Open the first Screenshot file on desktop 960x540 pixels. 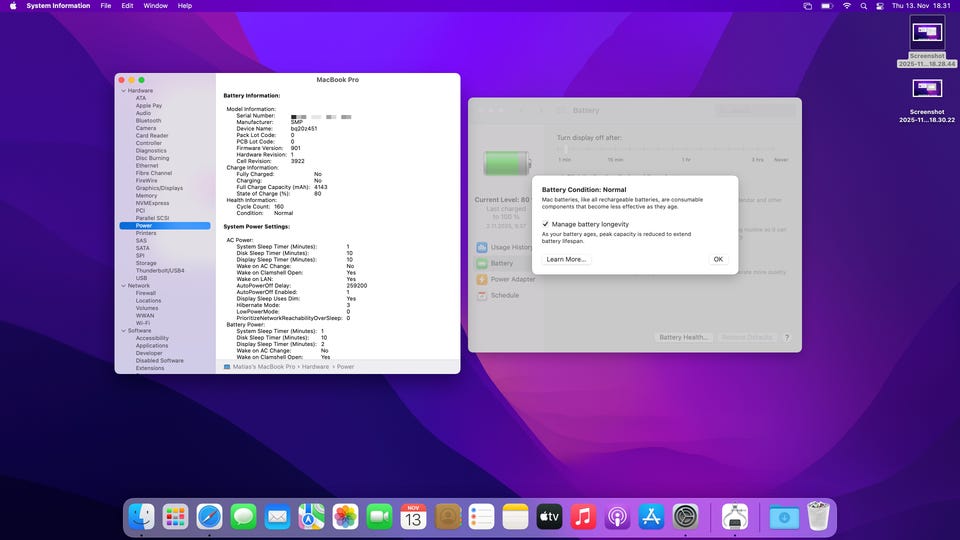[926, 34]
